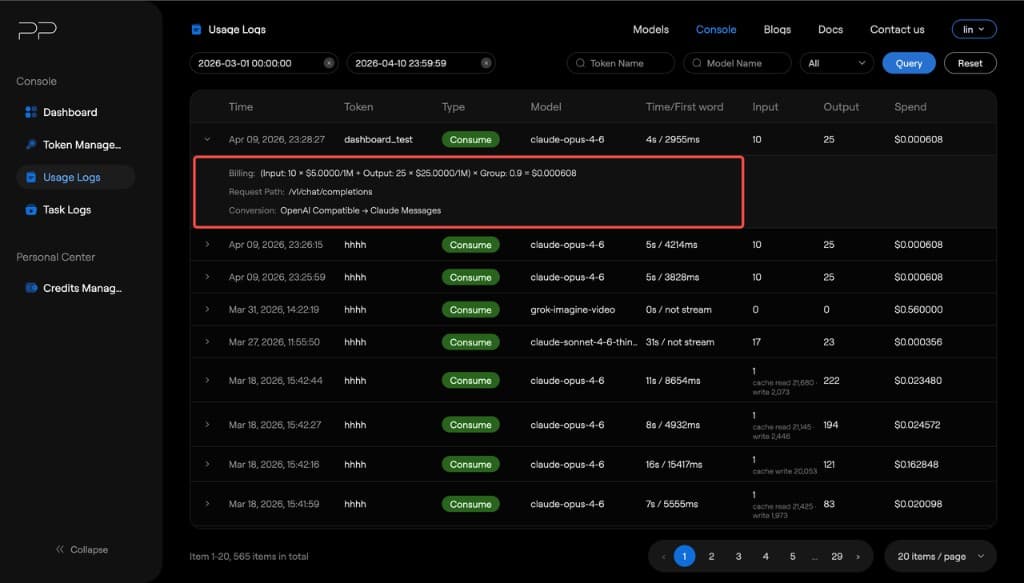Expand the Apr 09 23:25:59 log row

click(207, 277)
